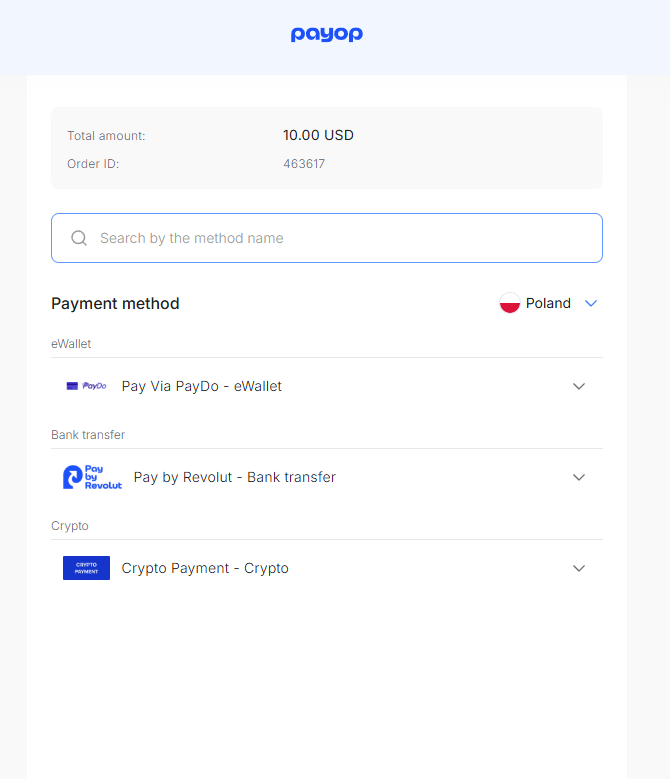Screen dimensions: 670x779
Task: Select Pay by Revolut - Bank transfer
Action: (327, 477)
